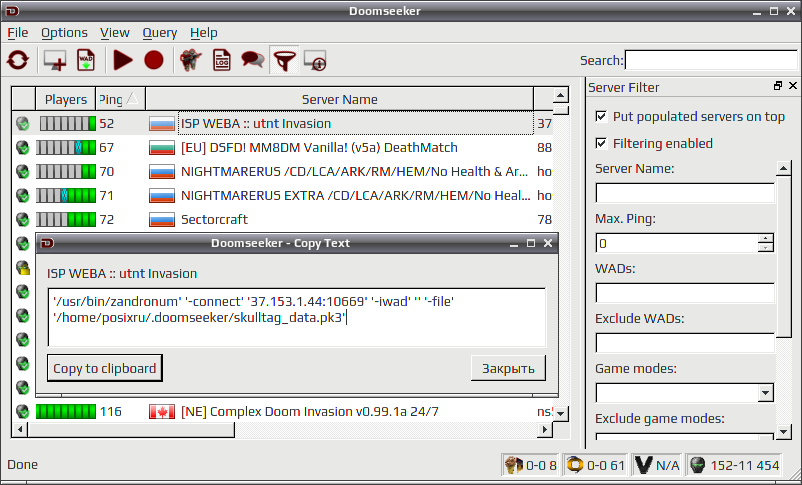Select the Sectorcraft server name

point(214,219)
